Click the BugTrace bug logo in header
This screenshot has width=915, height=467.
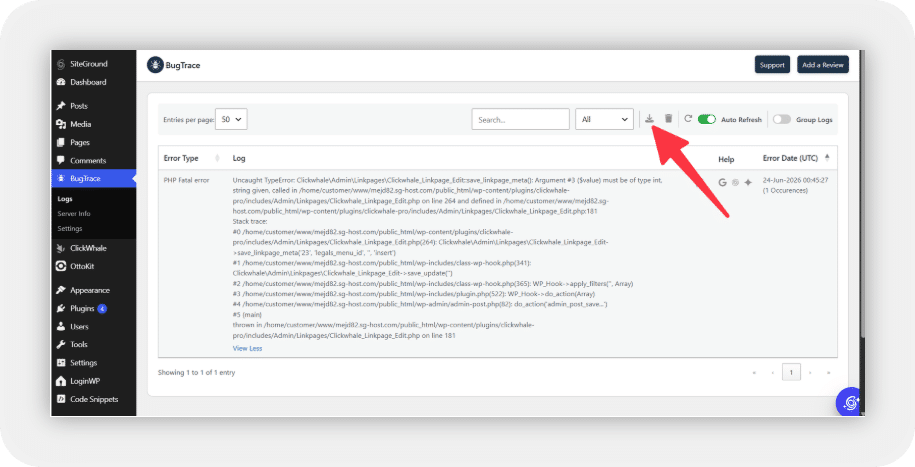coord(155,65)
